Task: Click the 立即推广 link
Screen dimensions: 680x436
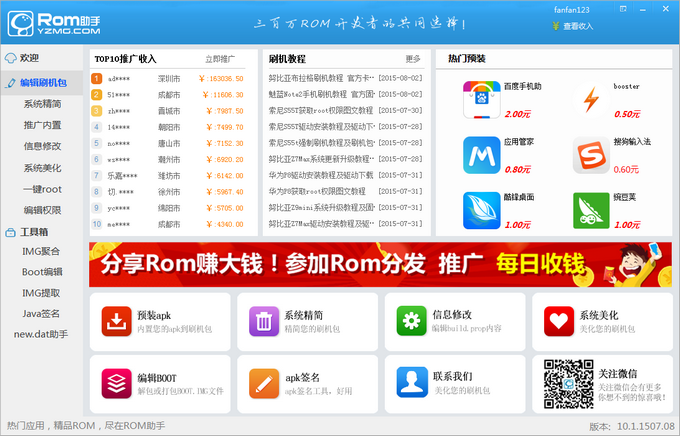Action: coord(219,59)
